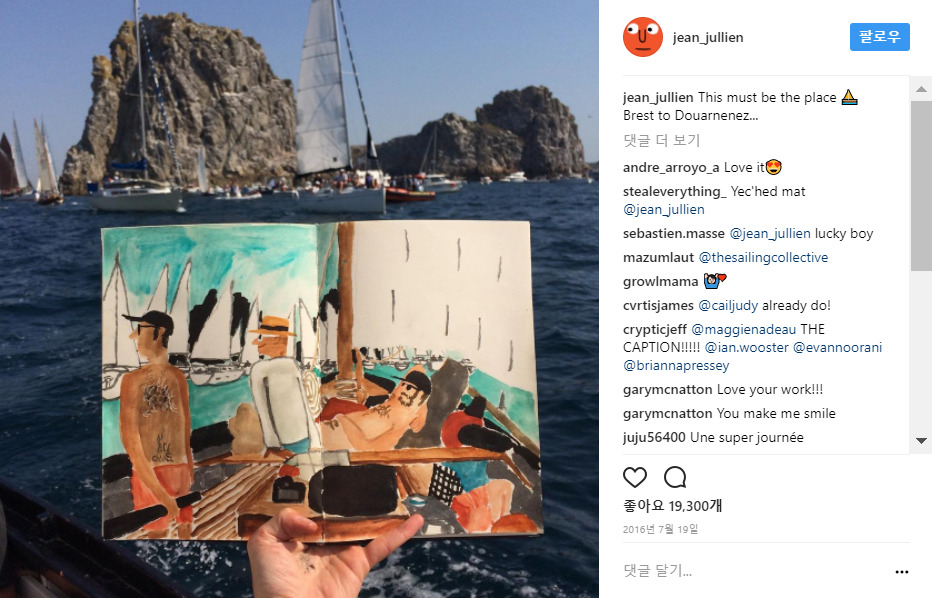Click jean_jullien's orange face avatar

[643, 37]
